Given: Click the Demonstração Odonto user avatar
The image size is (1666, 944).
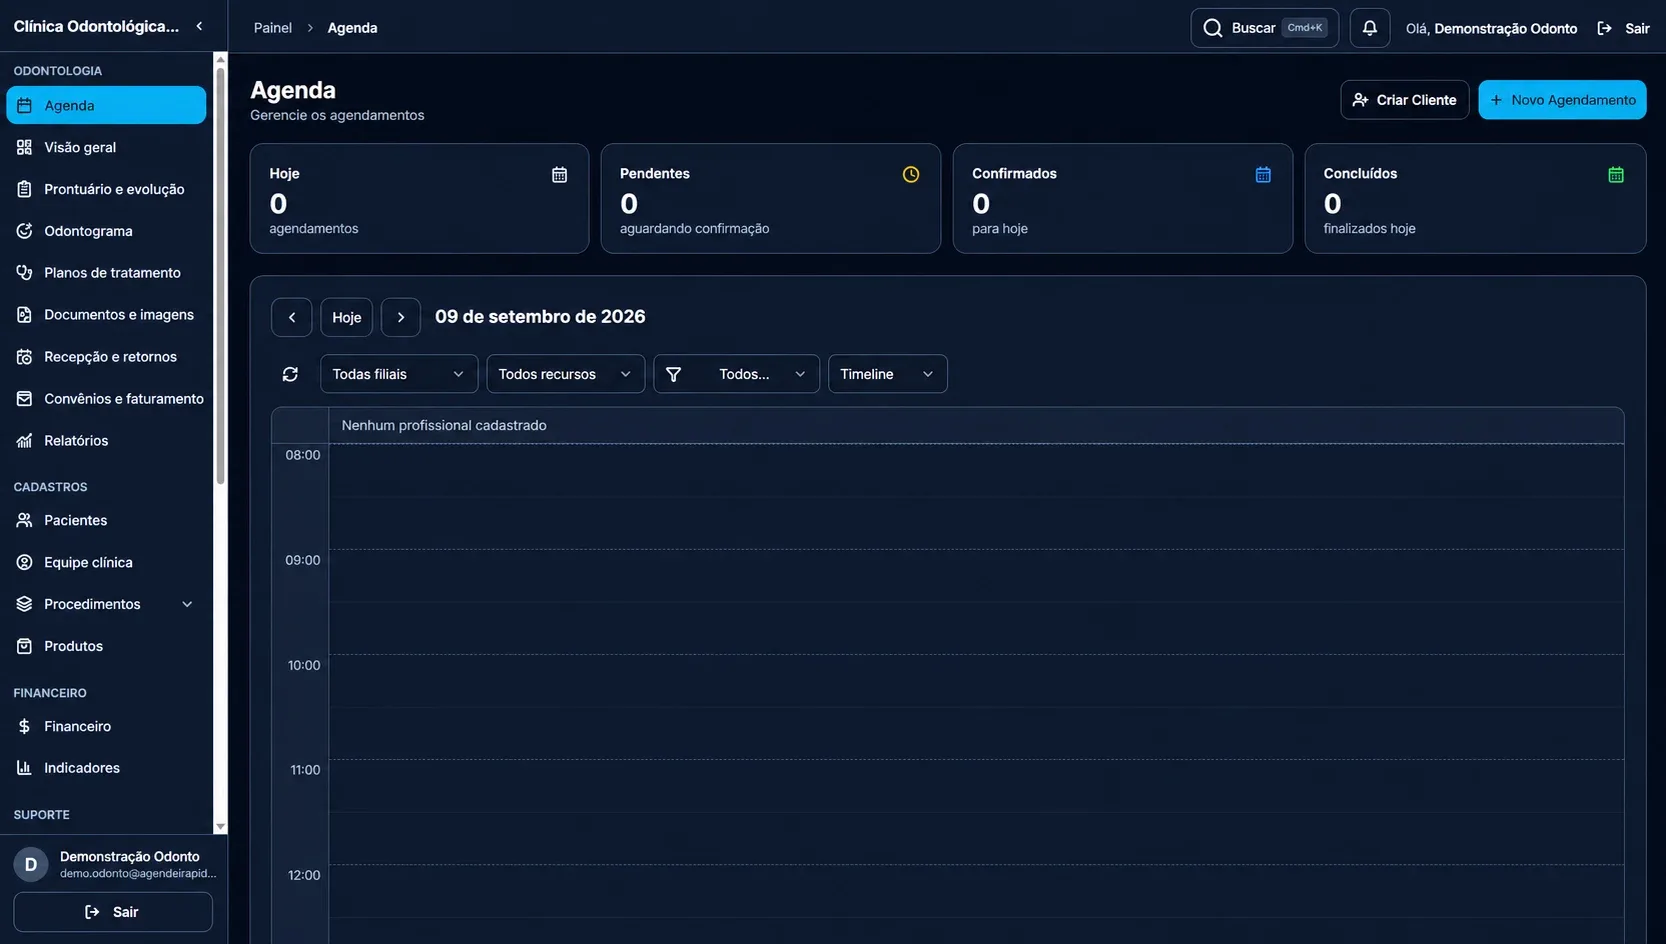Looking at the screenshot, I should pyautogui.click(x=31, y=865).
